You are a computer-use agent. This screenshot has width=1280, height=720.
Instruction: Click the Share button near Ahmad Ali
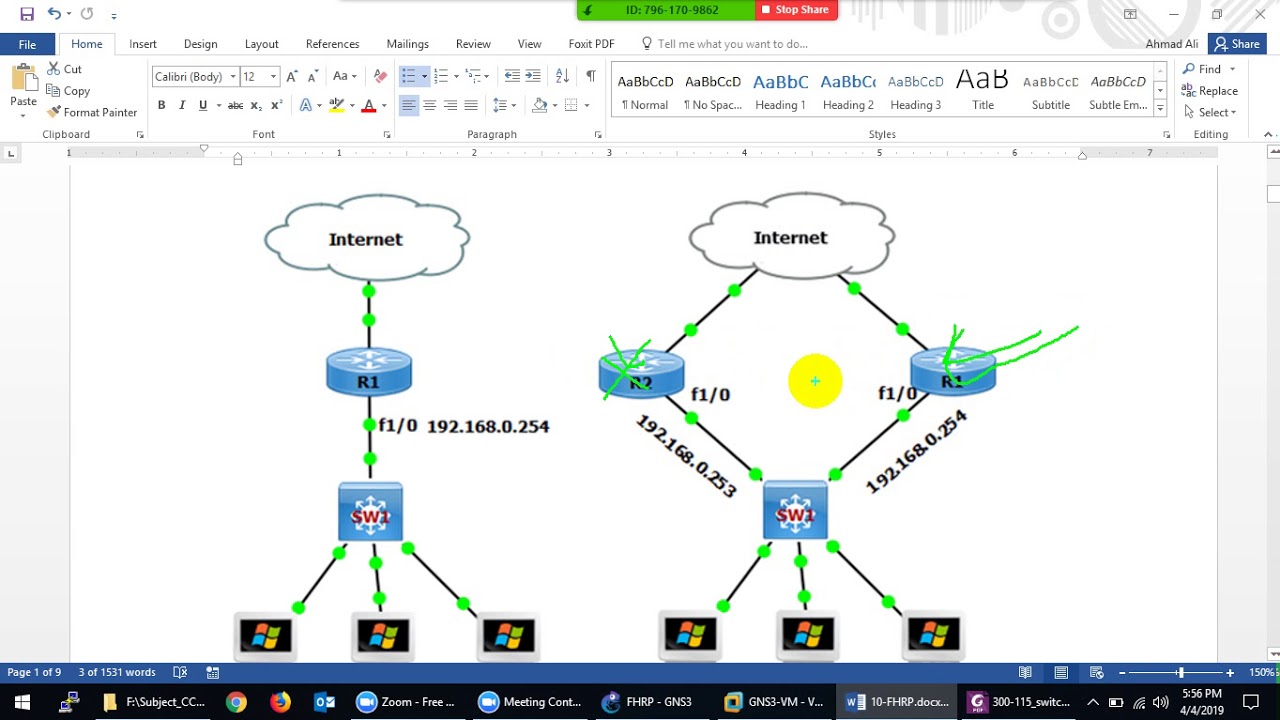[1237, 44]
